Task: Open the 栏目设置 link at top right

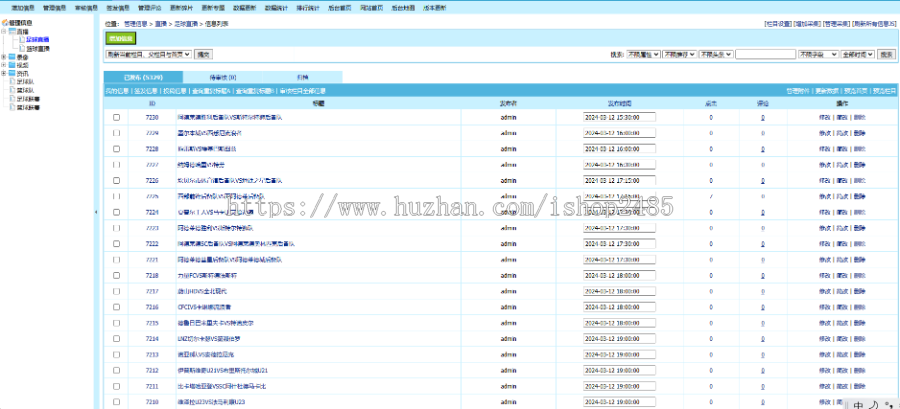Action: click(778, 24)
